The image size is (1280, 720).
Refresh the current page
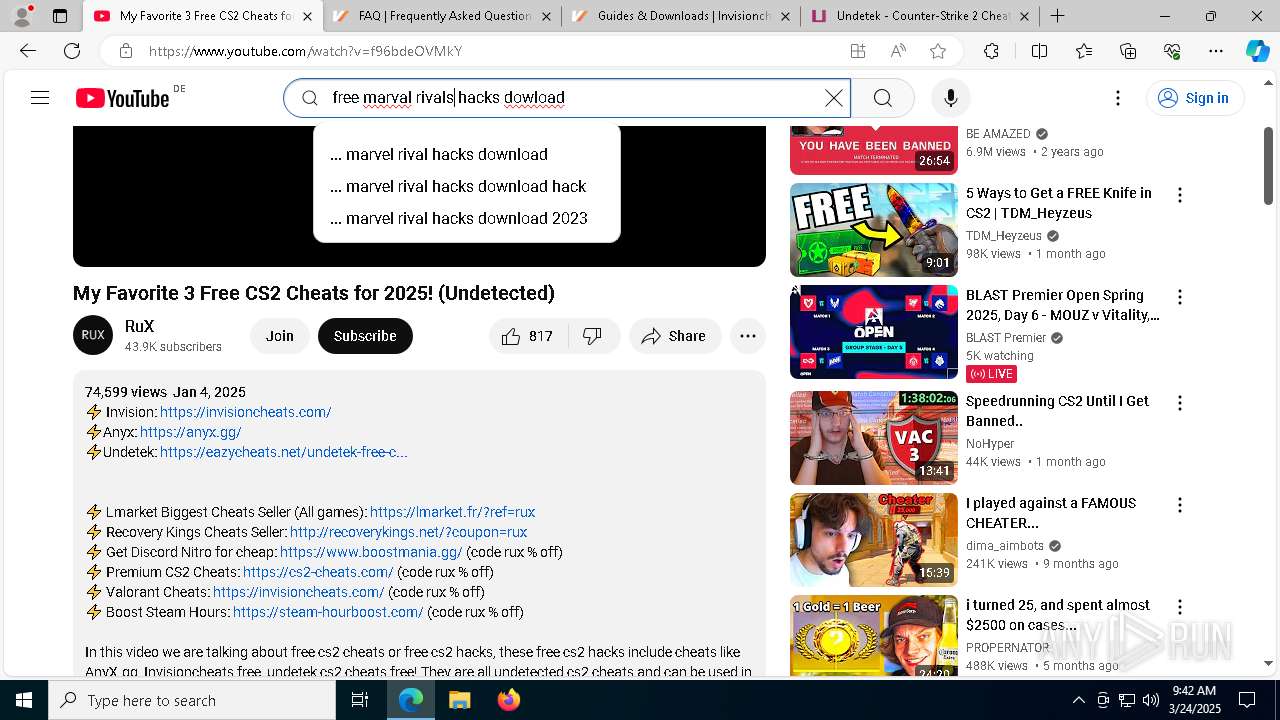pyautogui.click(x=72, y=51)
